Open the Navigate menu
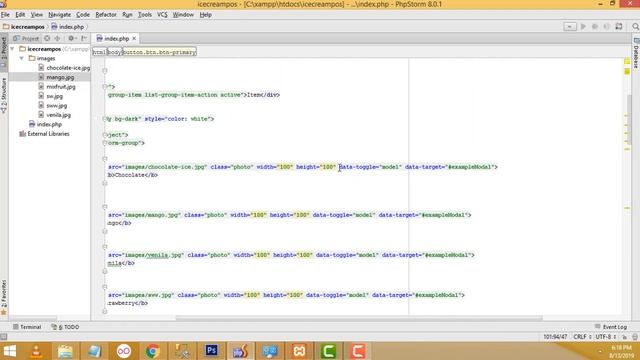Screen dimensions: 640x360 [x=60, y=15]
